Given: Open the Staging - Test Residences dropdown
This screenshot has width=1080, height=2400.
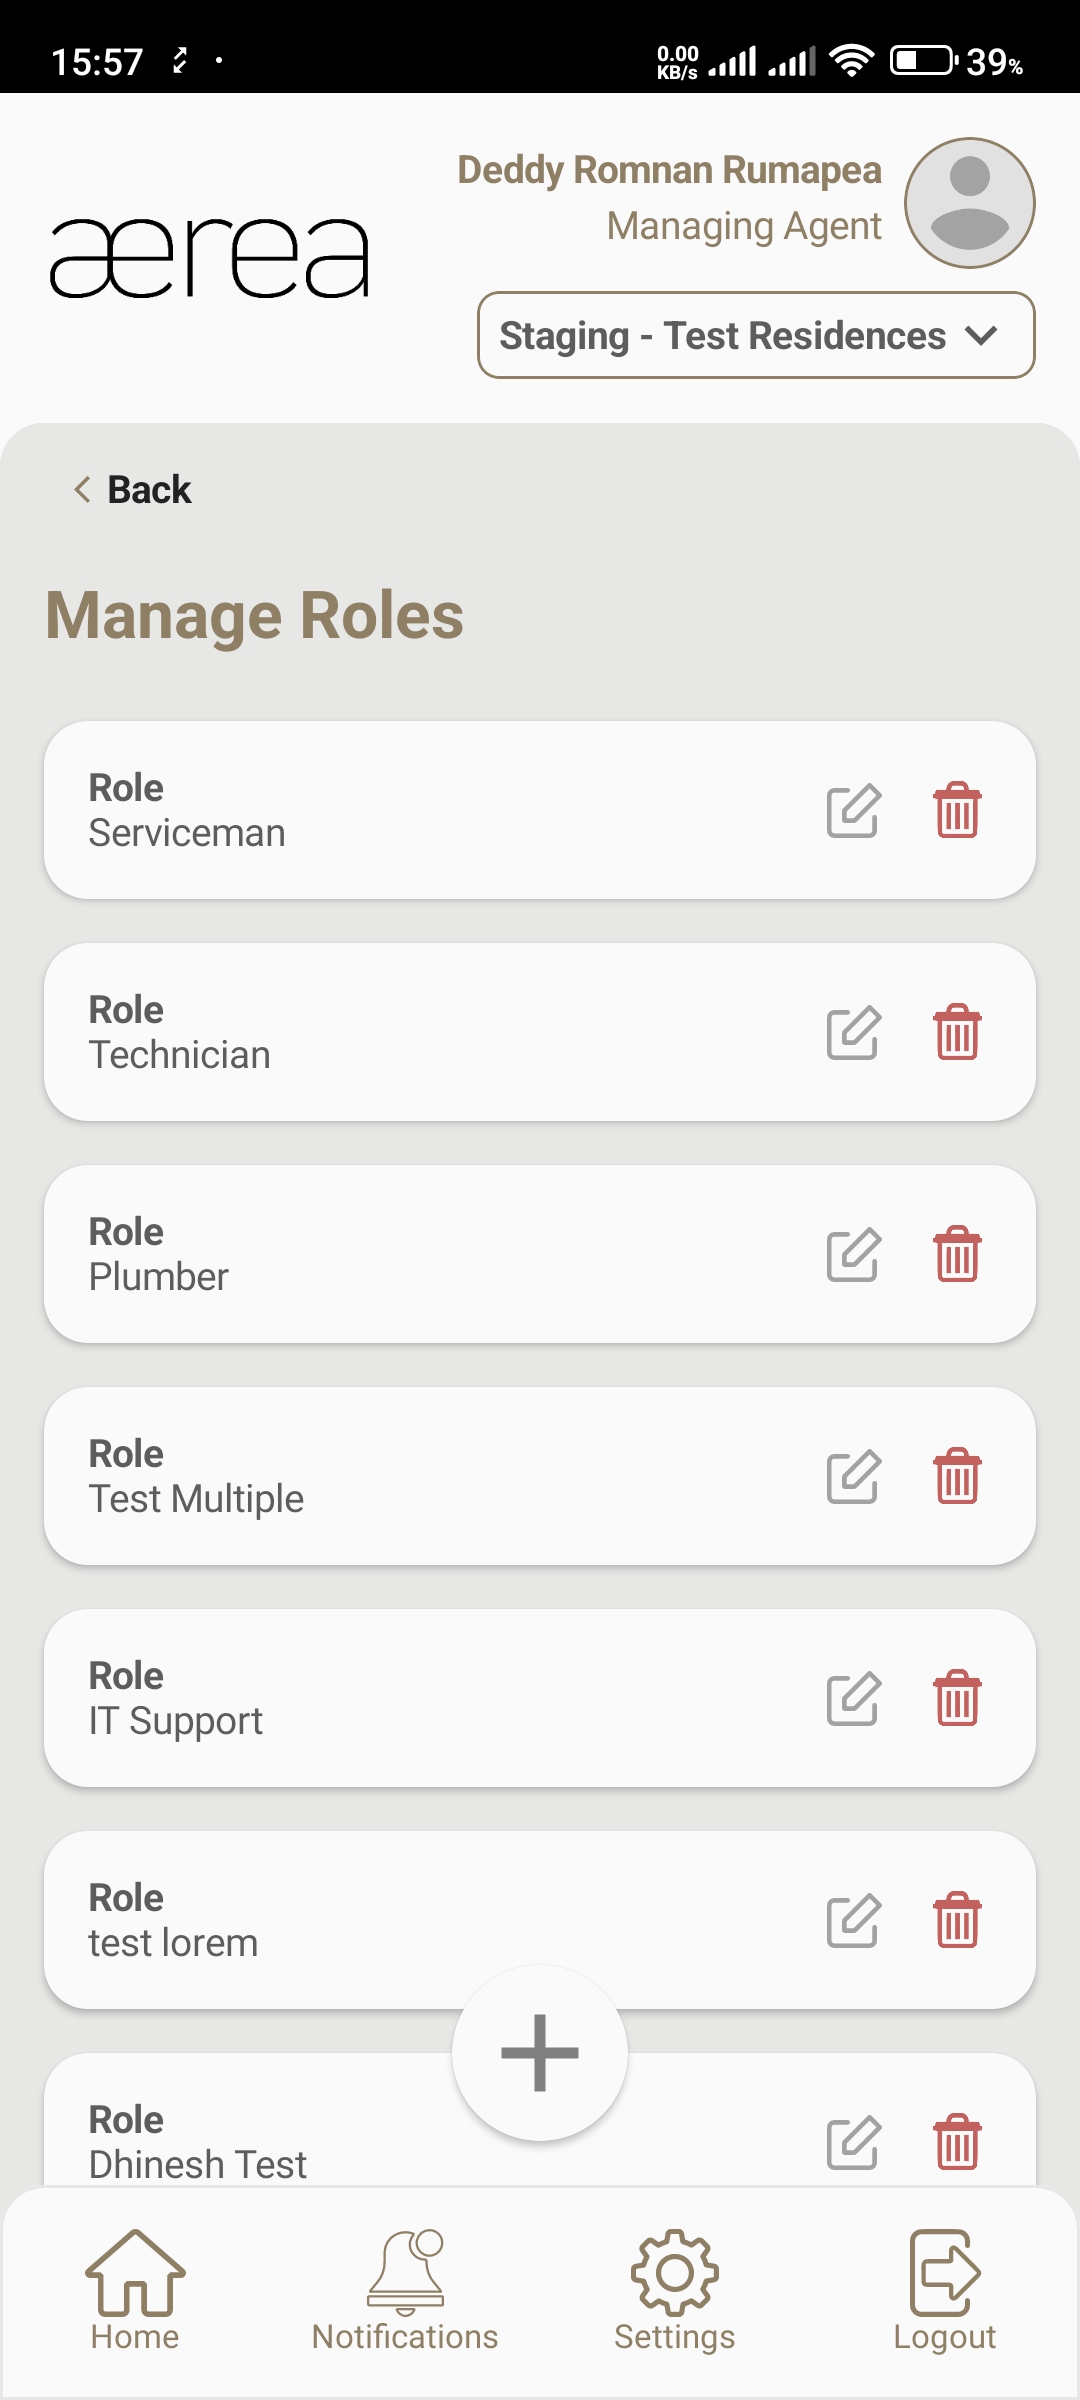Looking at the screenshot, I should click(756, 336).
